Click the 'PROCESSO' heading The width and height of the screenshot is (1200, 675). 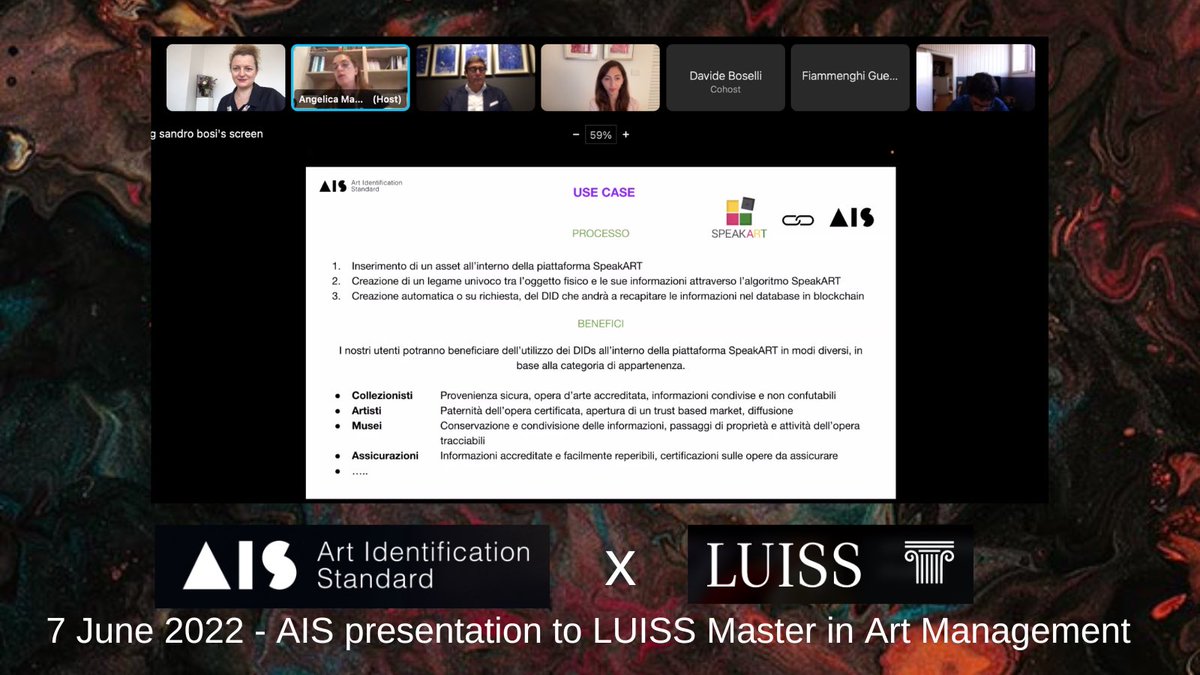point(601,233)
